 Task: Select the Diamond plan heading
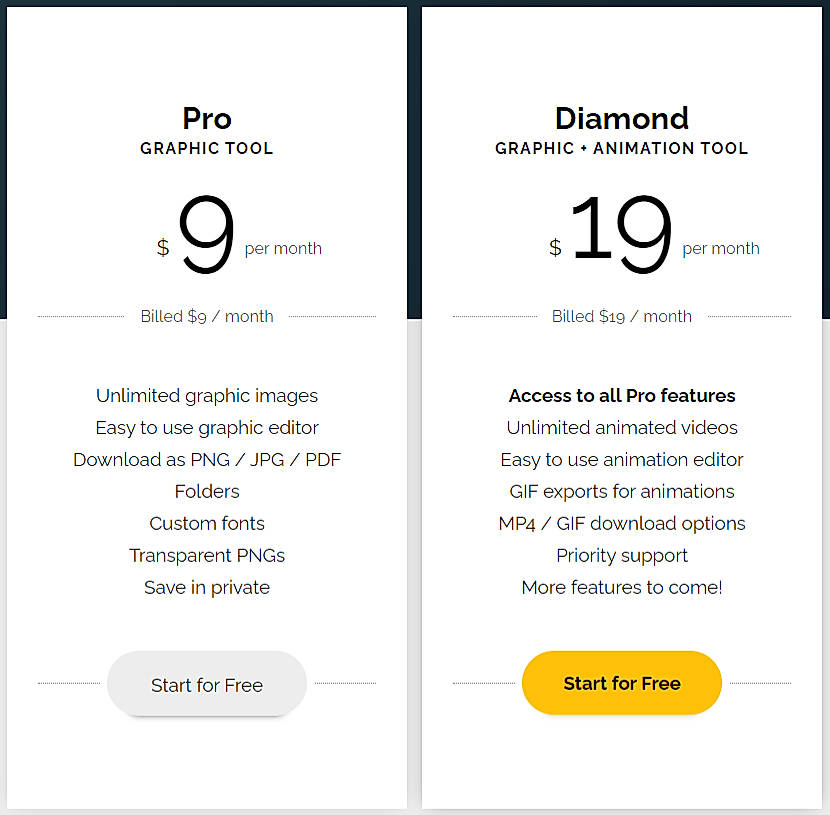tap(621, 118)
